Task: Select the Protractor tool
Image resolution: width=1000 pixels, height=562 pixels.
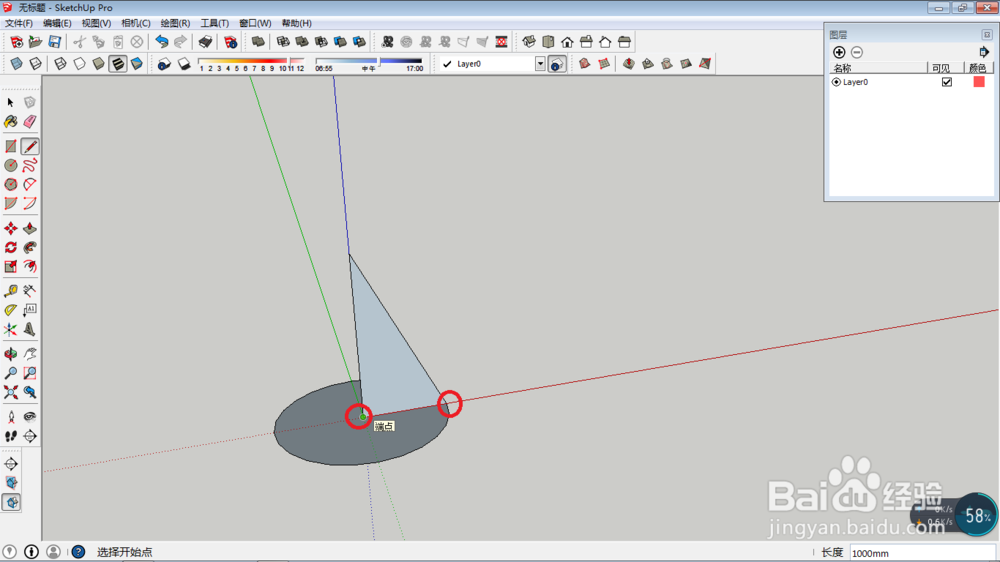Action: coord(10,310)
